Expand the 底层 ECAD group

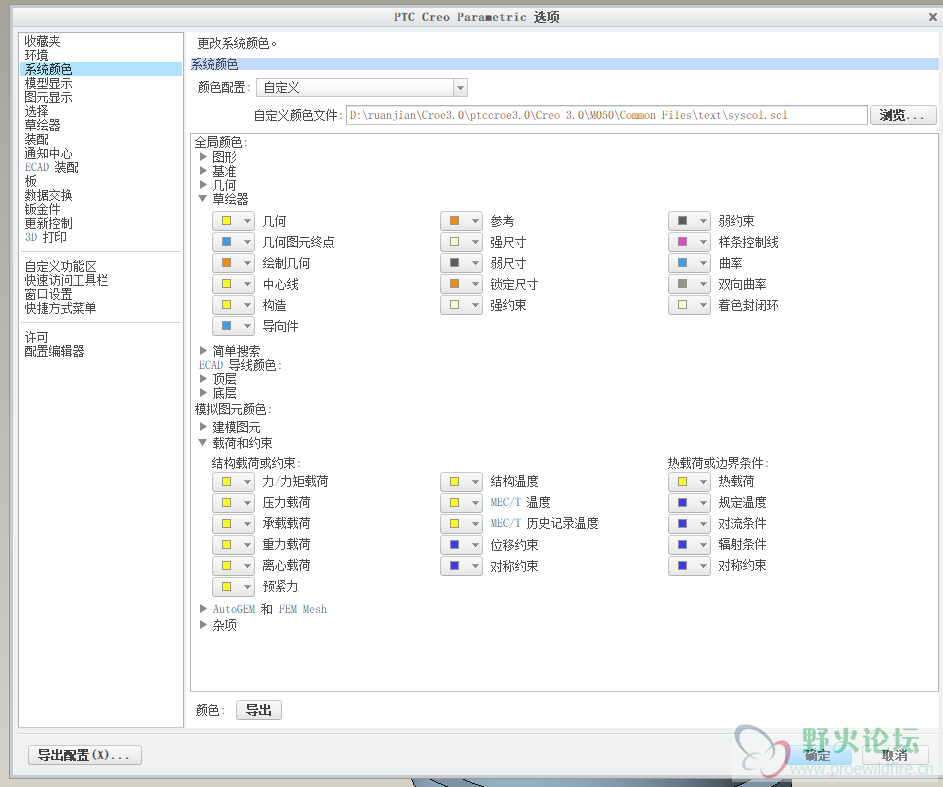[203, 393]
